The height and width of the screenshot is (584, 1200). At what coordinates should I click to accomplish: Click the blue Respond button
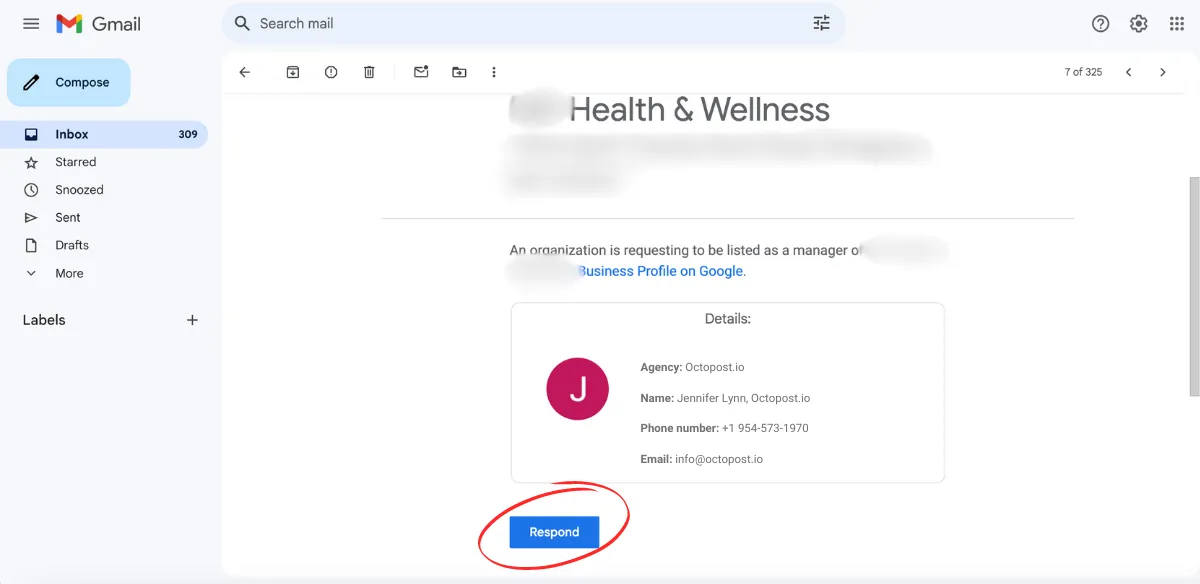(x=554, y=532)
